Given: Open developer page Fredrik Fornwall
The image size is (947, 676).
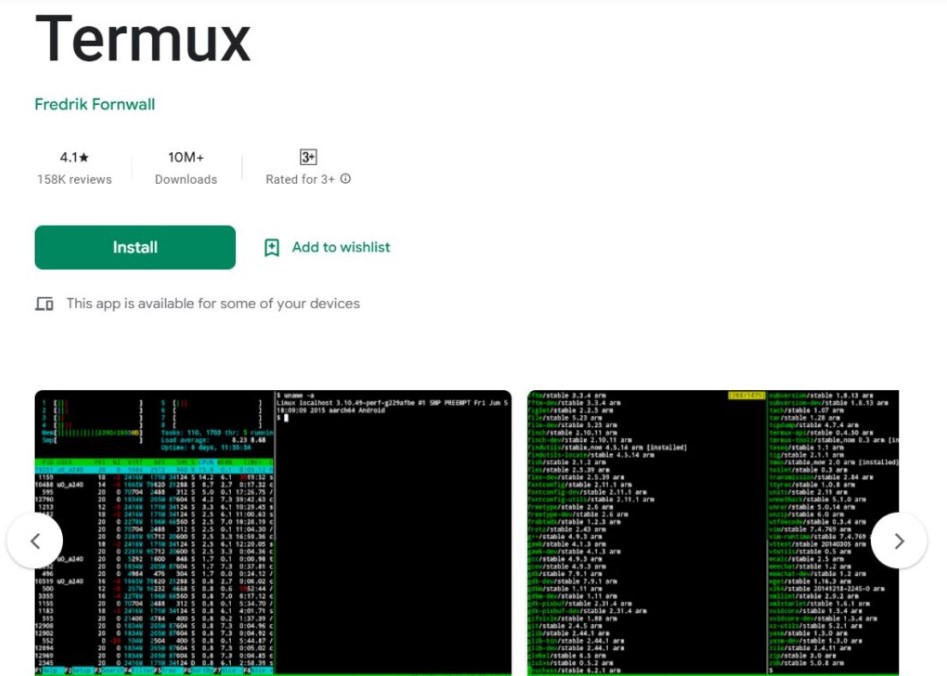Looking at the screenshot, I should click(x=96, y=104).
